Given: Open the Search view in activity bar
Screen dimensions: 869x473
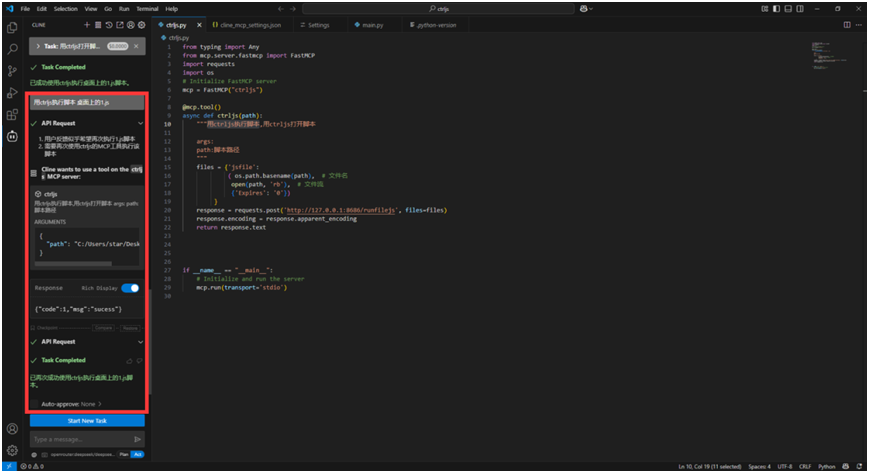Looking at the screenshot, I should [12, 49].
